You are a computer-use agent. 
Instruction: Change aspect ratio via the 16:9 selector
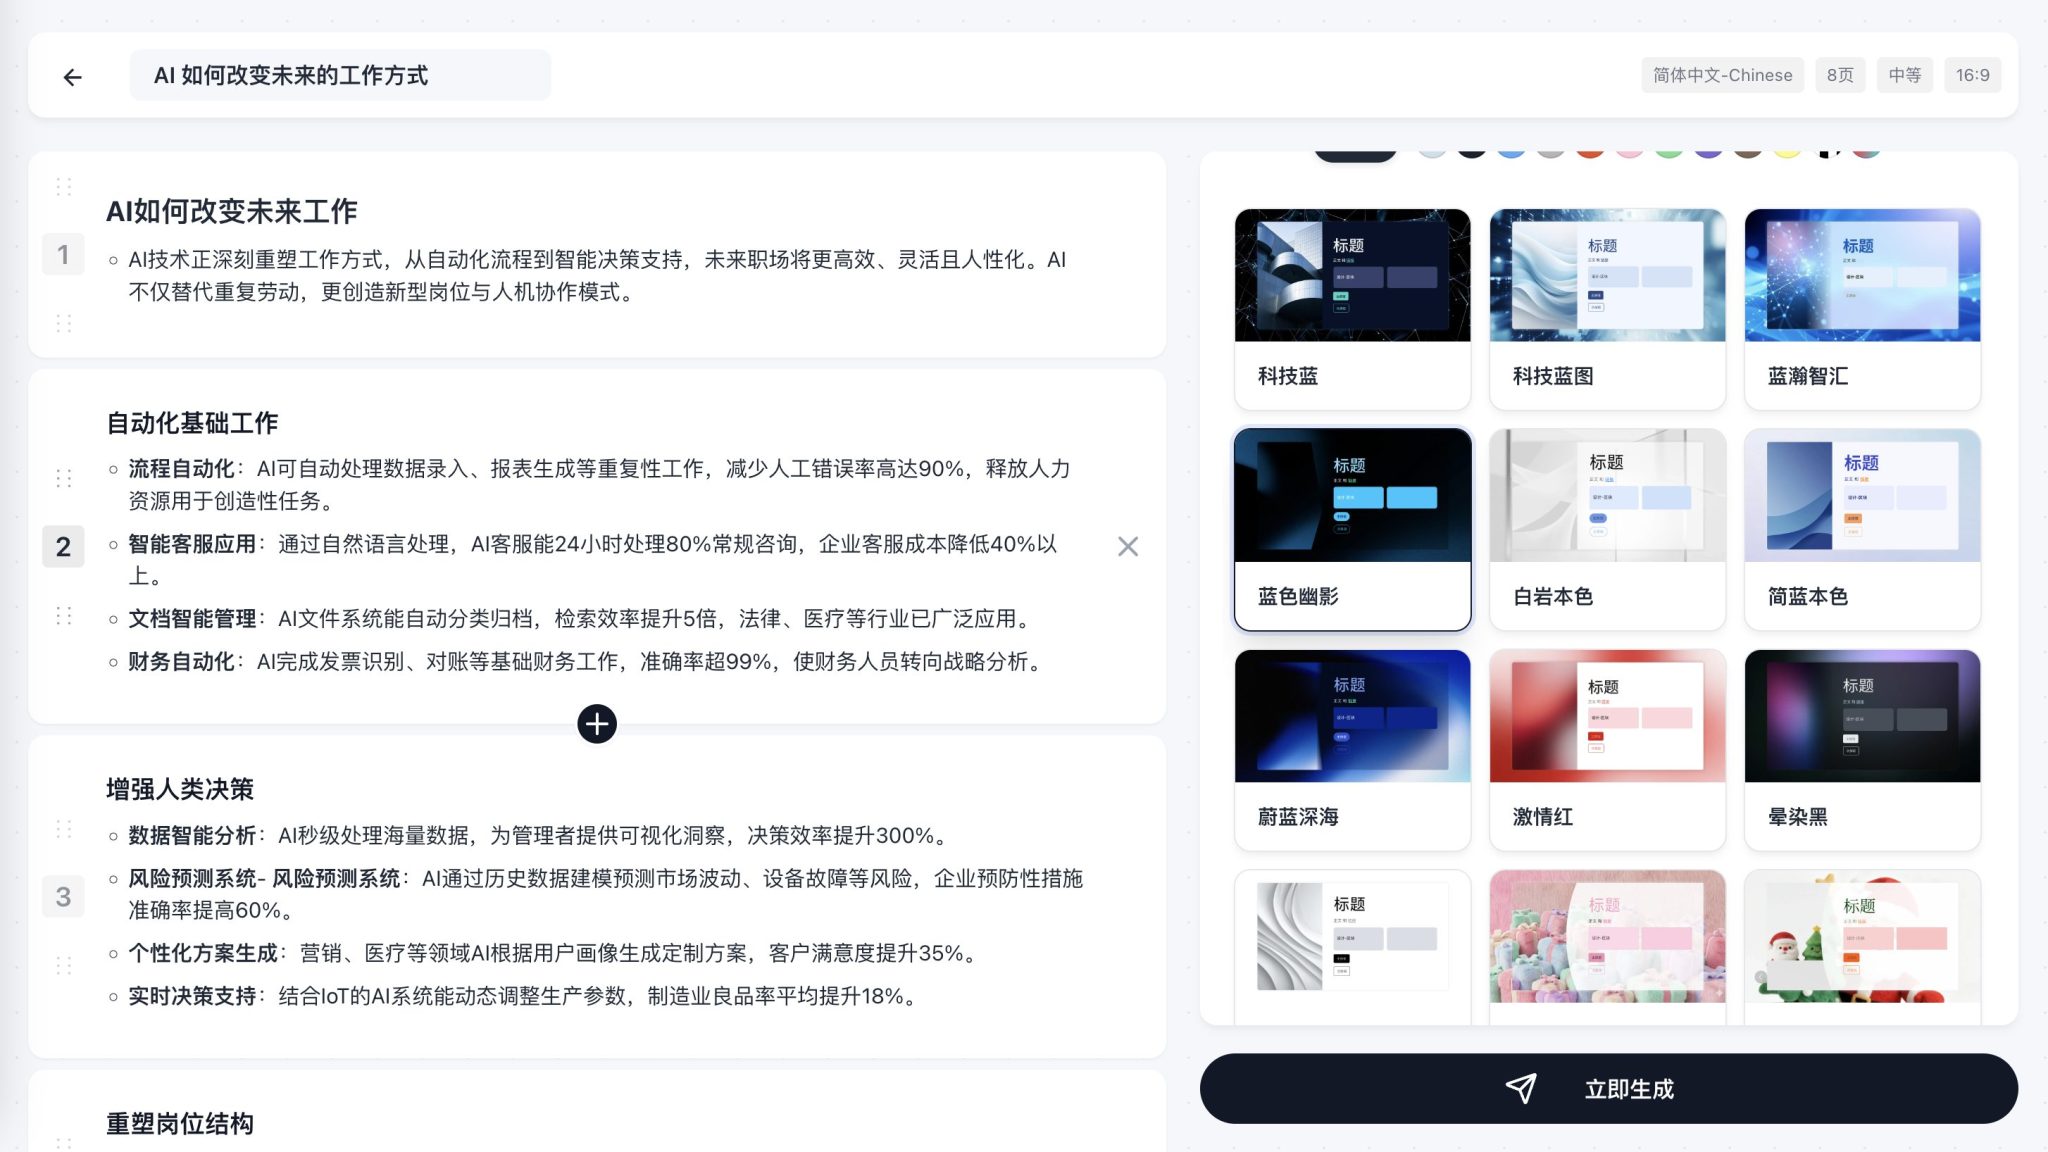[x=1973, y=75]
